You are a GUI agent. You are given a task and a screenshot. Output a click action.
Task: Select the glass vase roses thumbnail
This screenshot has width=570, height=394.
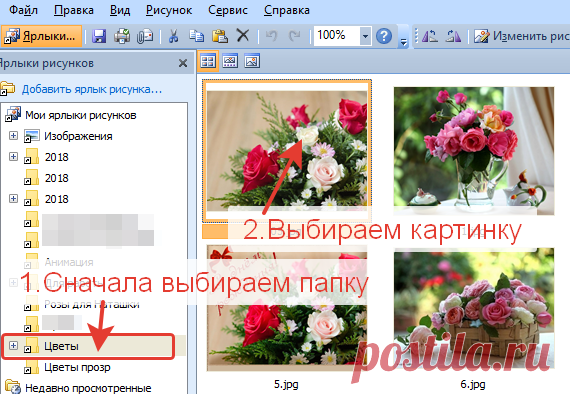tap(474, 151)
